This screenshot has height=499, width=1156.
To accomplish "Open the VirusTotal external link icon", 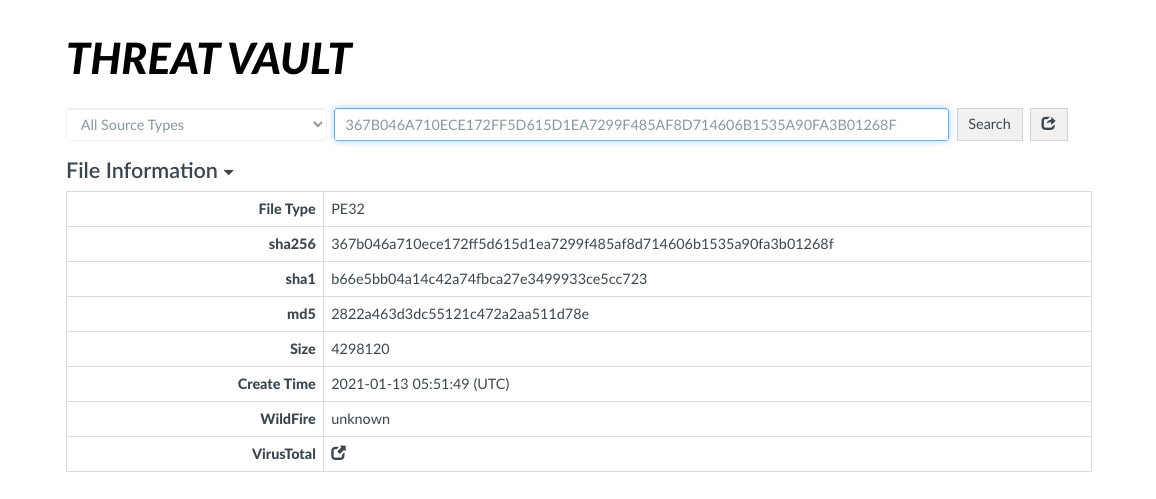I will tap(339, 453).
